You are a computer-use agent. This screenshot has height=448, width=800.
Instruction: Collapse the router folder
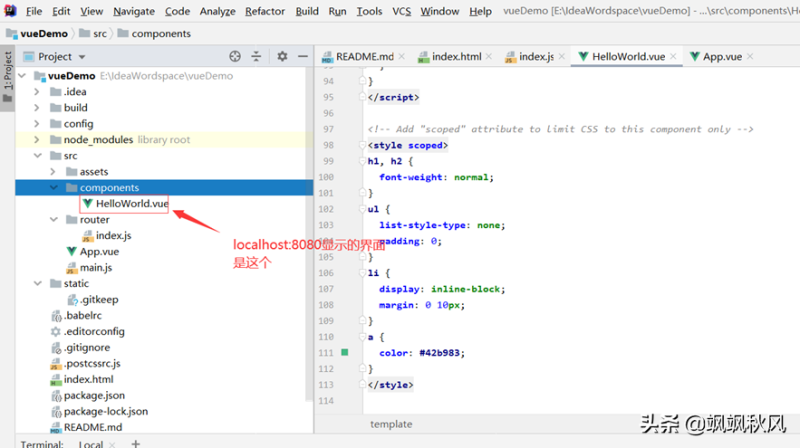coord(53,220)
